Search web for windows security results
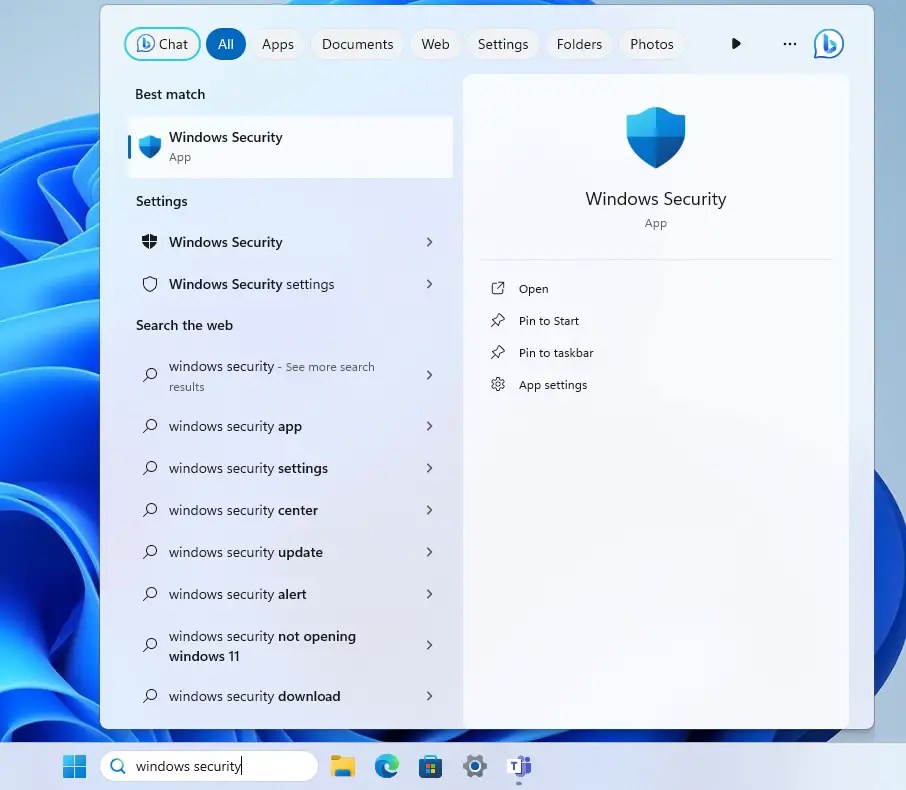 click(291, 376)
